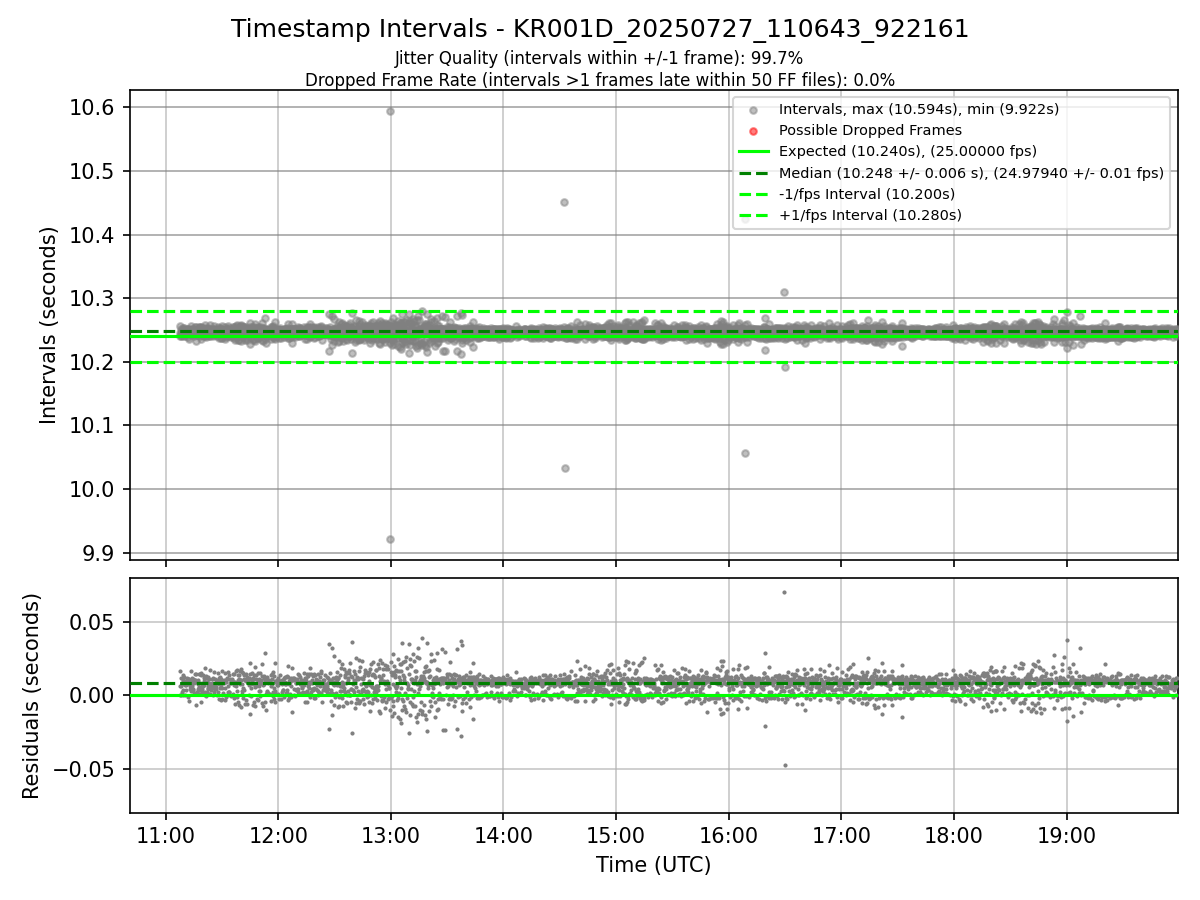Click the 17:00 time tick label
1200x900 pixels.
[840, 835]
